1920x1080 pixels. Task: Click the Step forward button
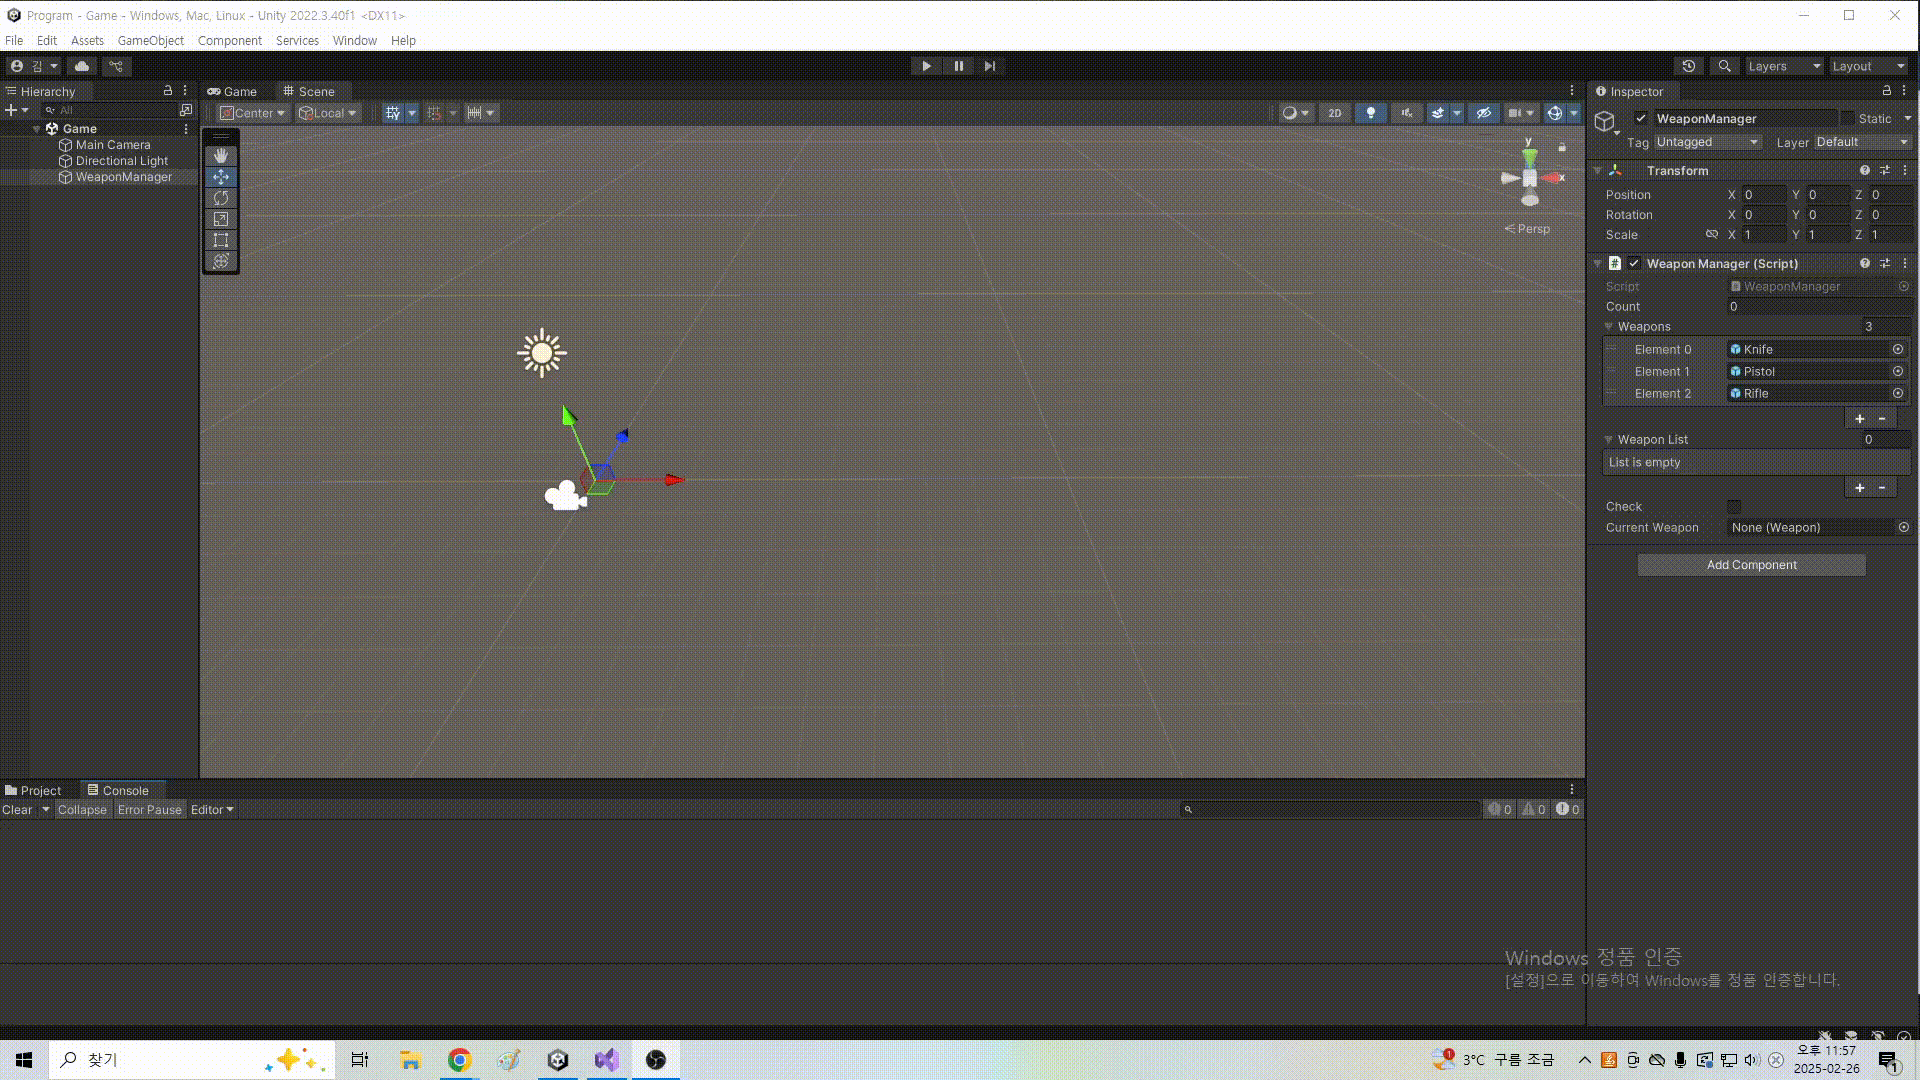coord(990,66)
